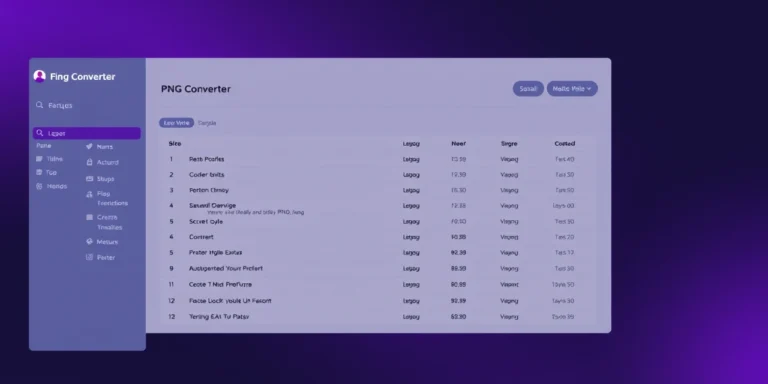Select table row 1 Retb Poofes
Image resolution: width=768 pixels, height=384 pixels.
click(x=378, y=159)
